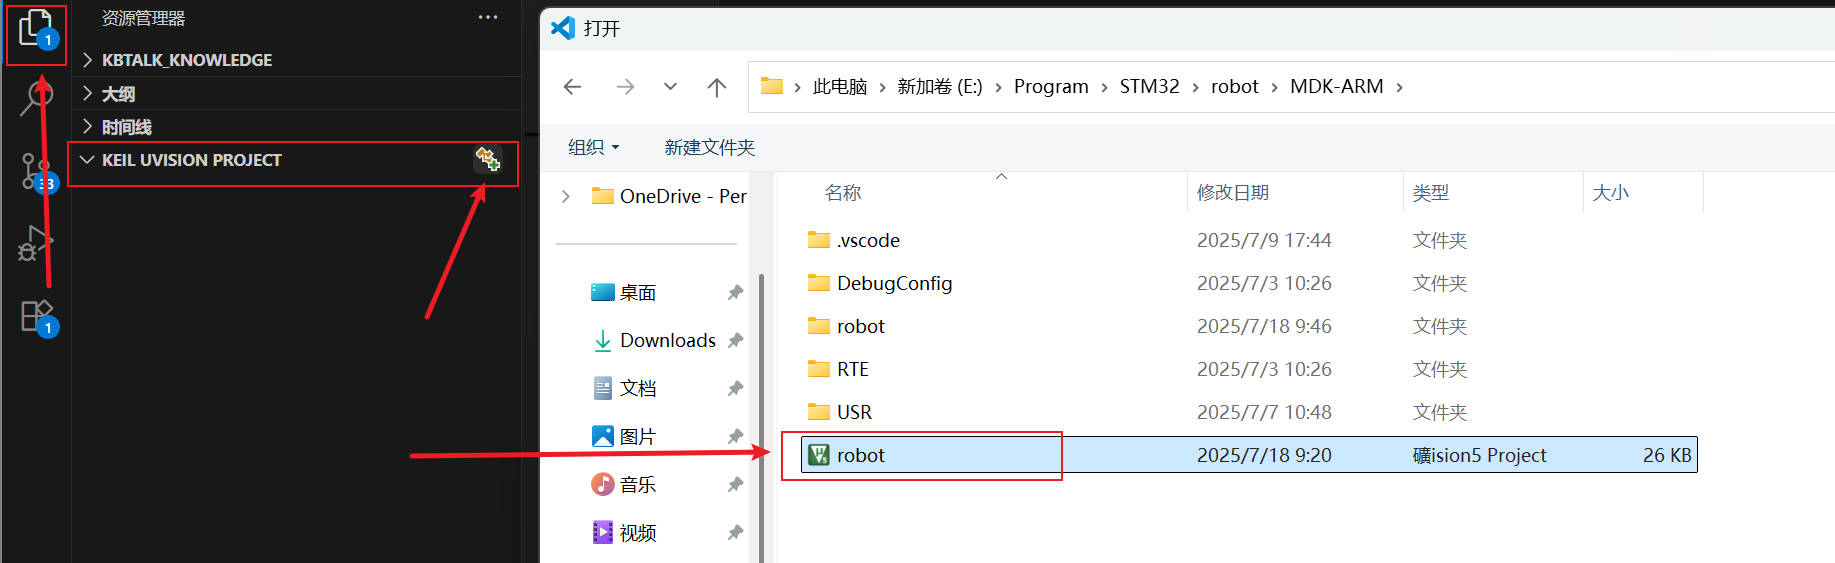Open Source Control view in activity bar
The height and width of the screenshot is (563, 1835).
[x=36, y=172]
